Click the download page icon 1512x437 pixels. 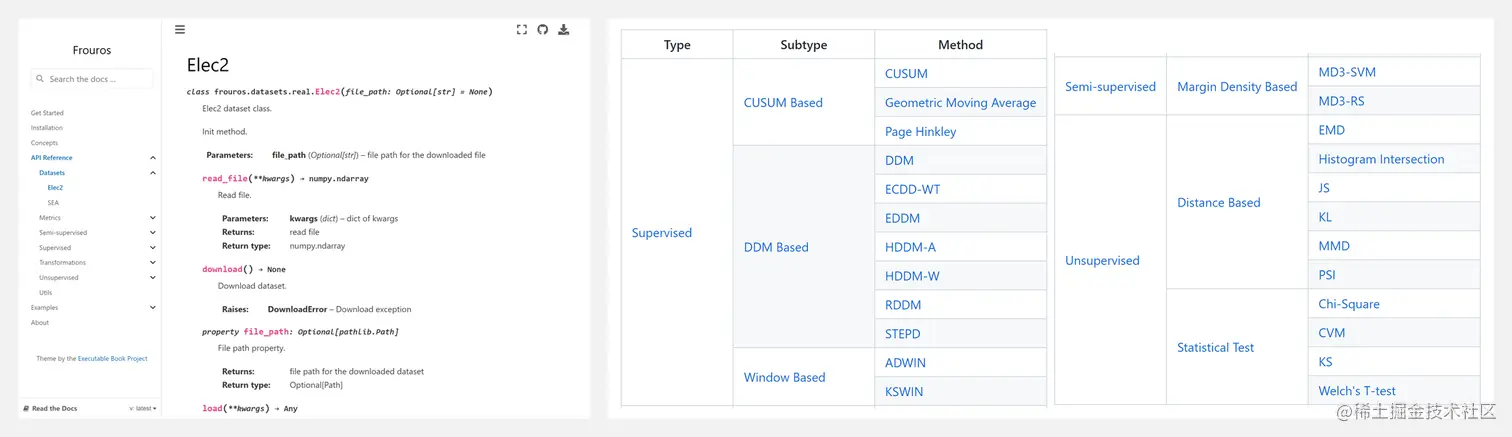click(564, 30)
